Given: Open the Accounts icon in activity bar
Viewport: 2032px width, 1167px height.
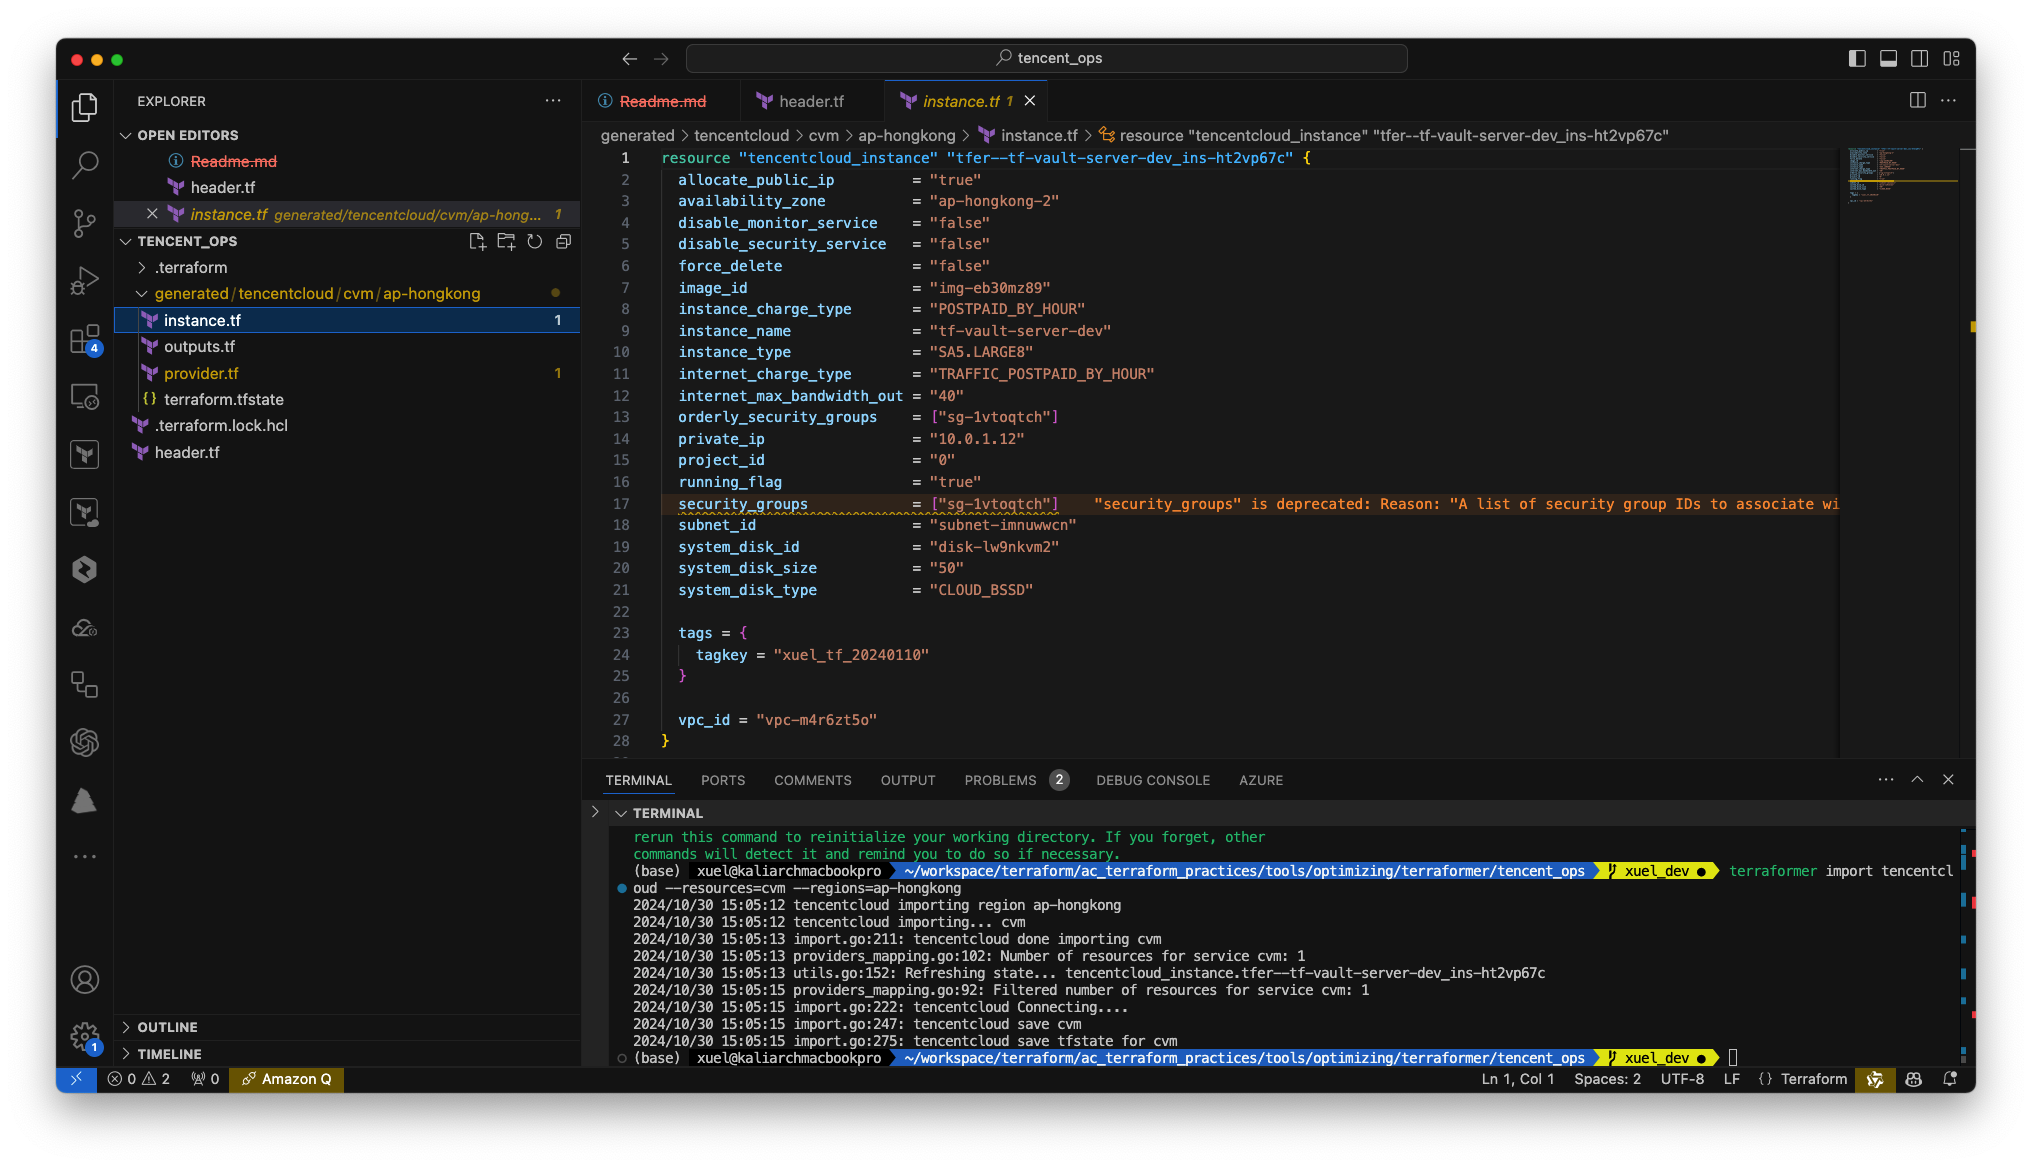Looking at the screenshot, I should pos(85,979).
